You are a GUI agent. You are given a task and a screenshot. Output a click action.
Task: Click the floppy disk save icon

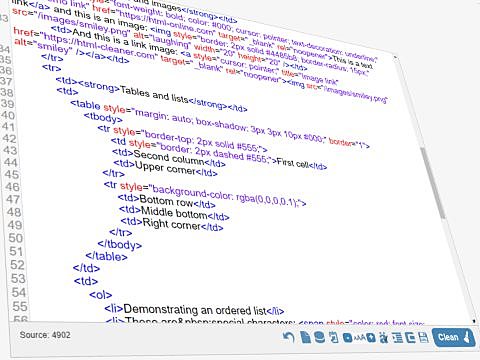point(423,338)
